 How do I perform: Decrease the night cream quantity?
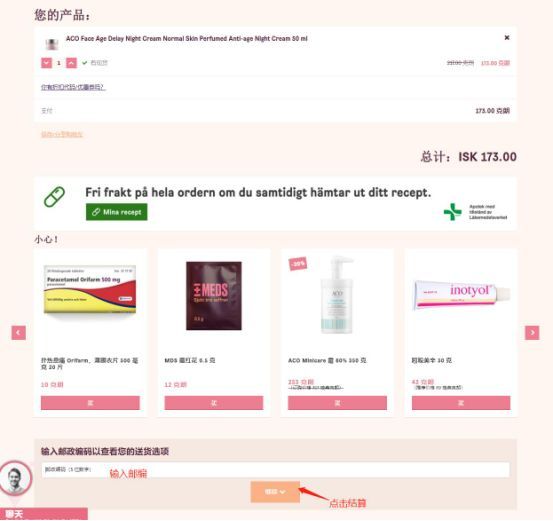point(46,63)
